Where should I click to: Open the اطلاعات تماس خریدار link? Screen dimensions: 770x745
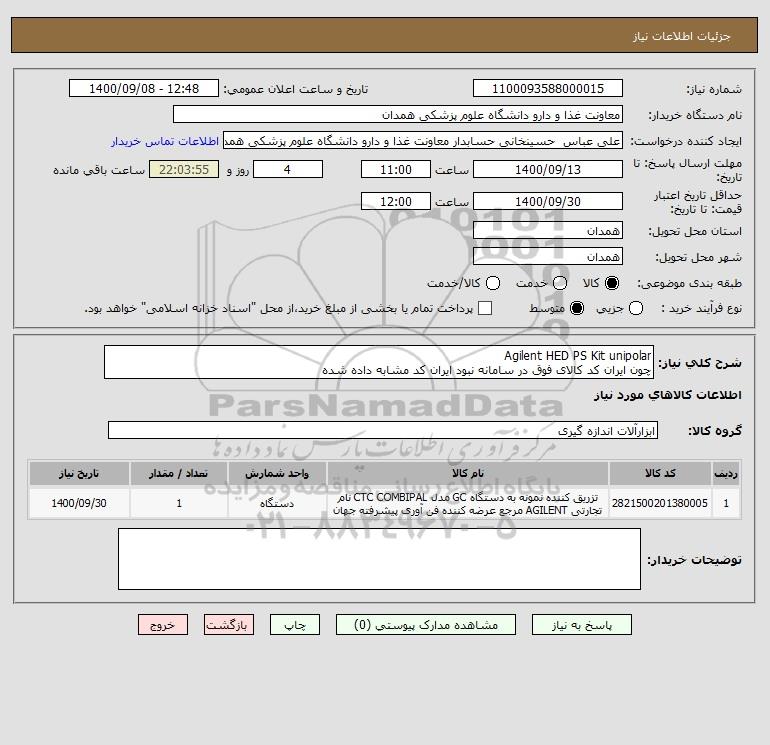(165, 141)
